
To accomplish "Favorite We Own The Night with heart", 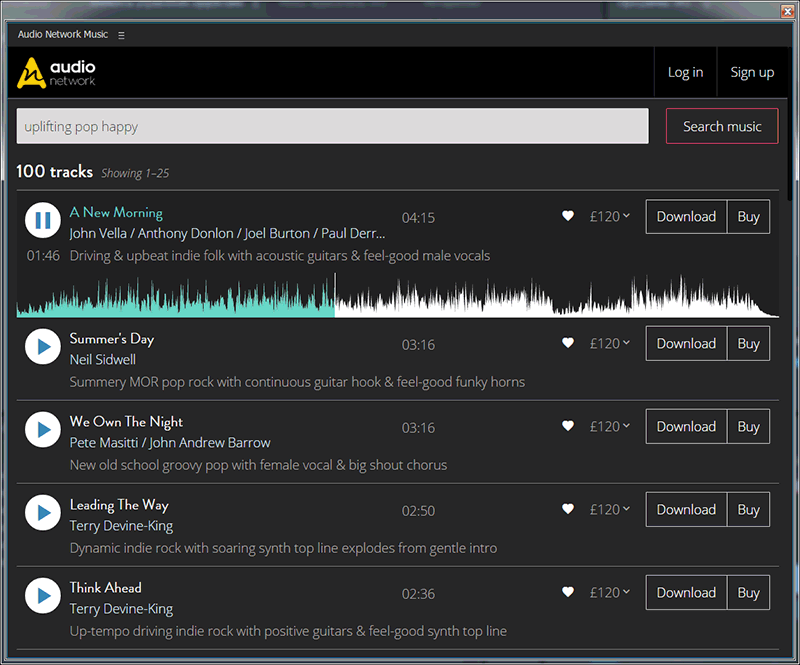I will point(568,426).
